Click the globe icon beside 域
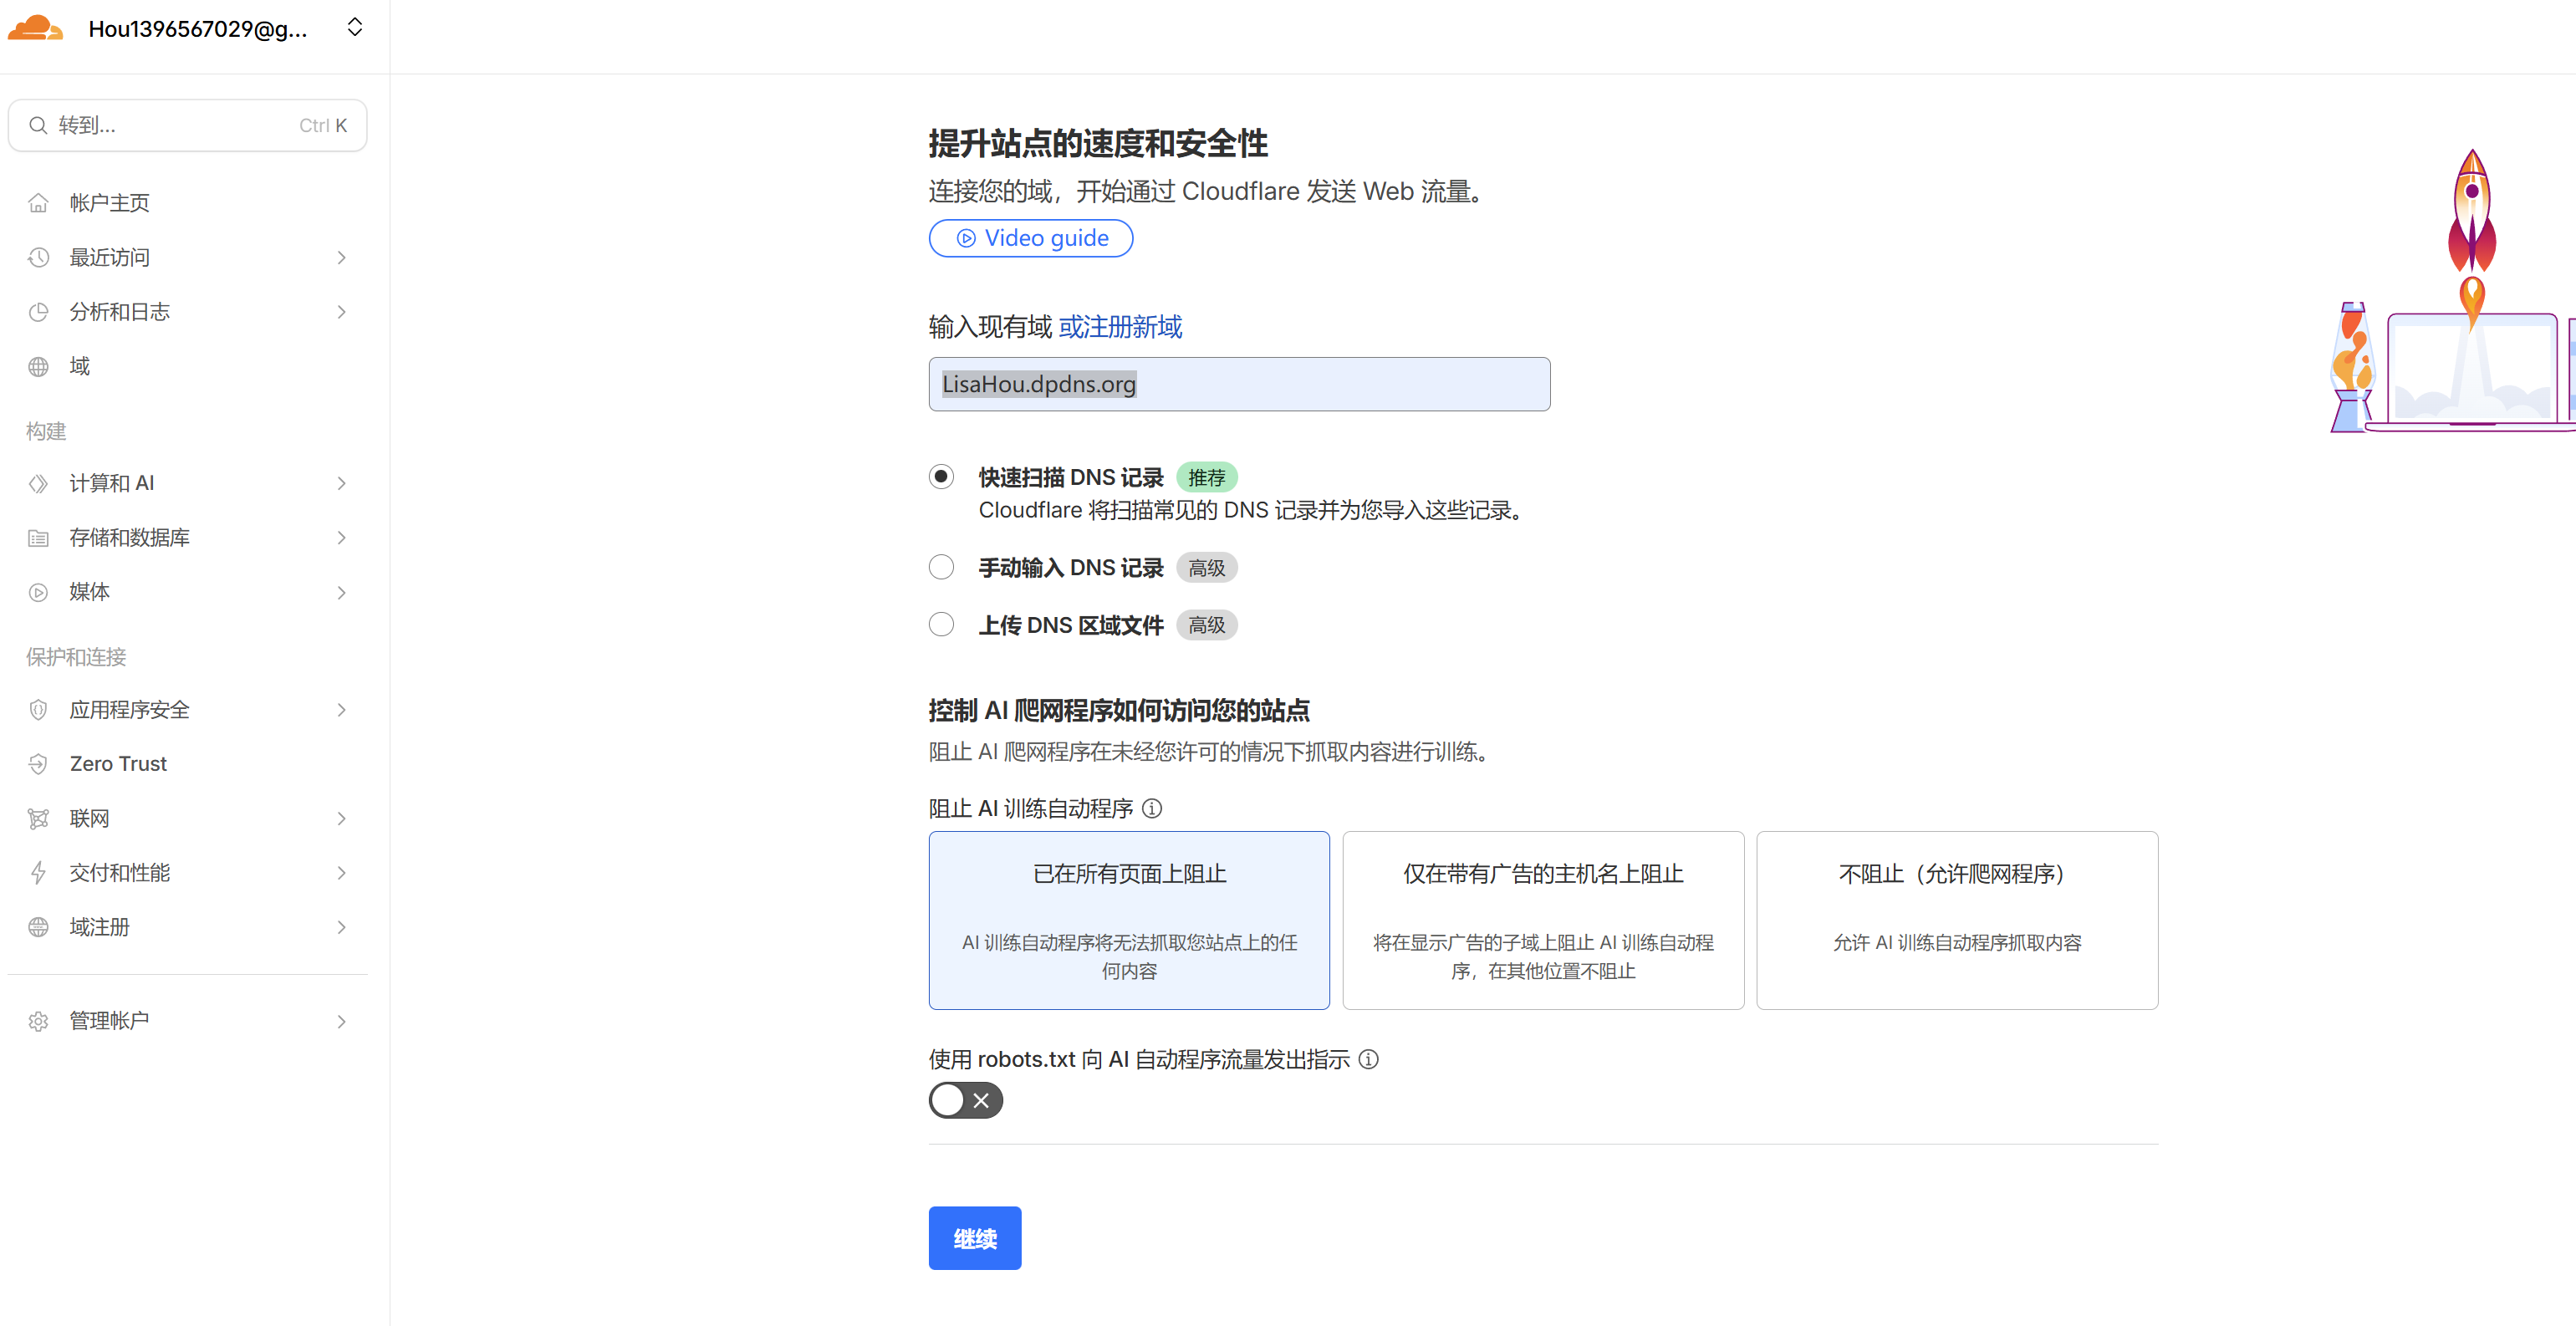The height and width of the screenshot is (1326, 2576). point(38,367)
